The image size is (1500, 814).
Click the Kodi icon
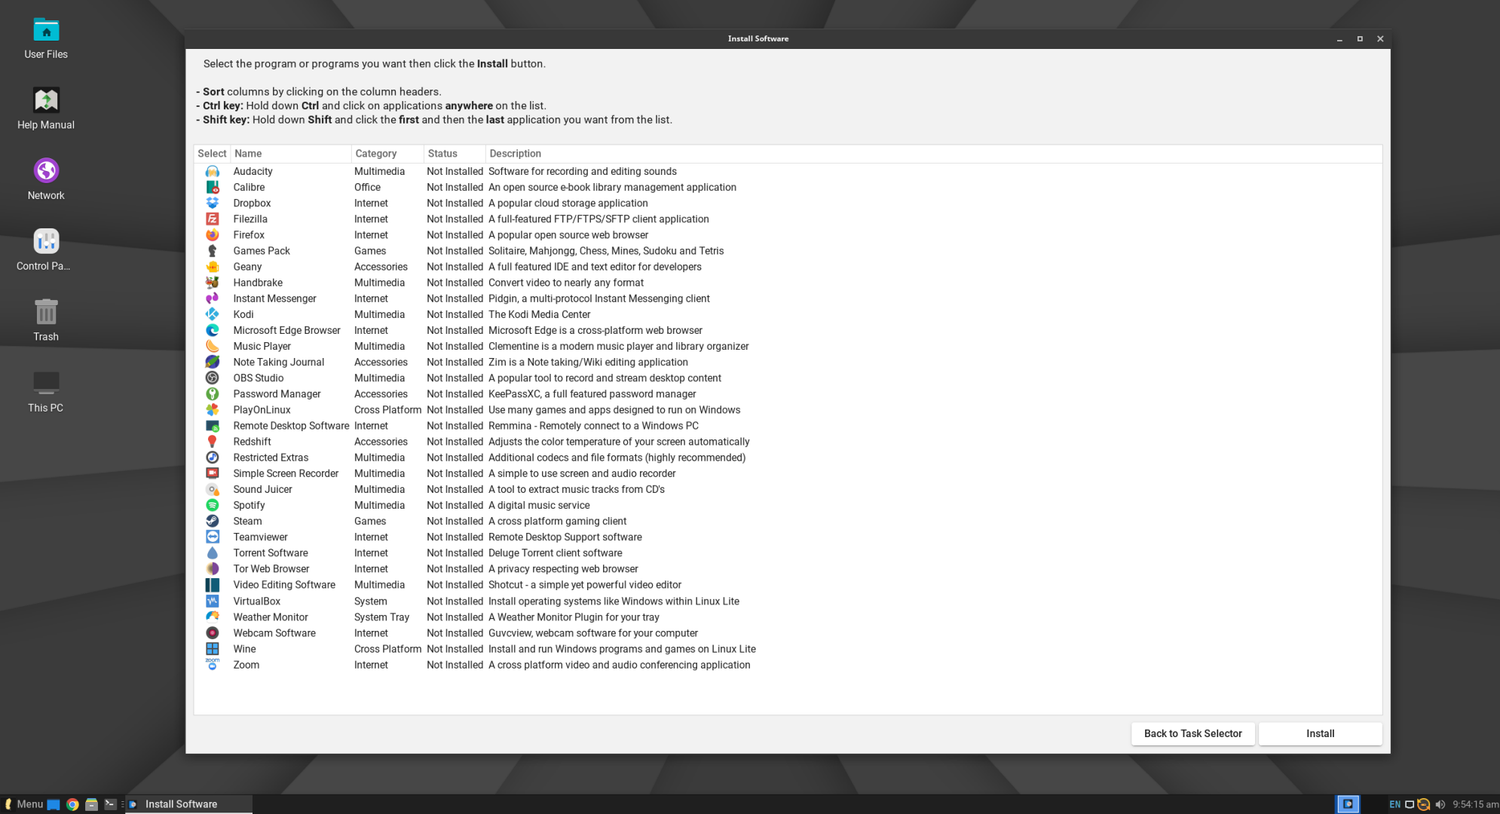pos(212,315)
